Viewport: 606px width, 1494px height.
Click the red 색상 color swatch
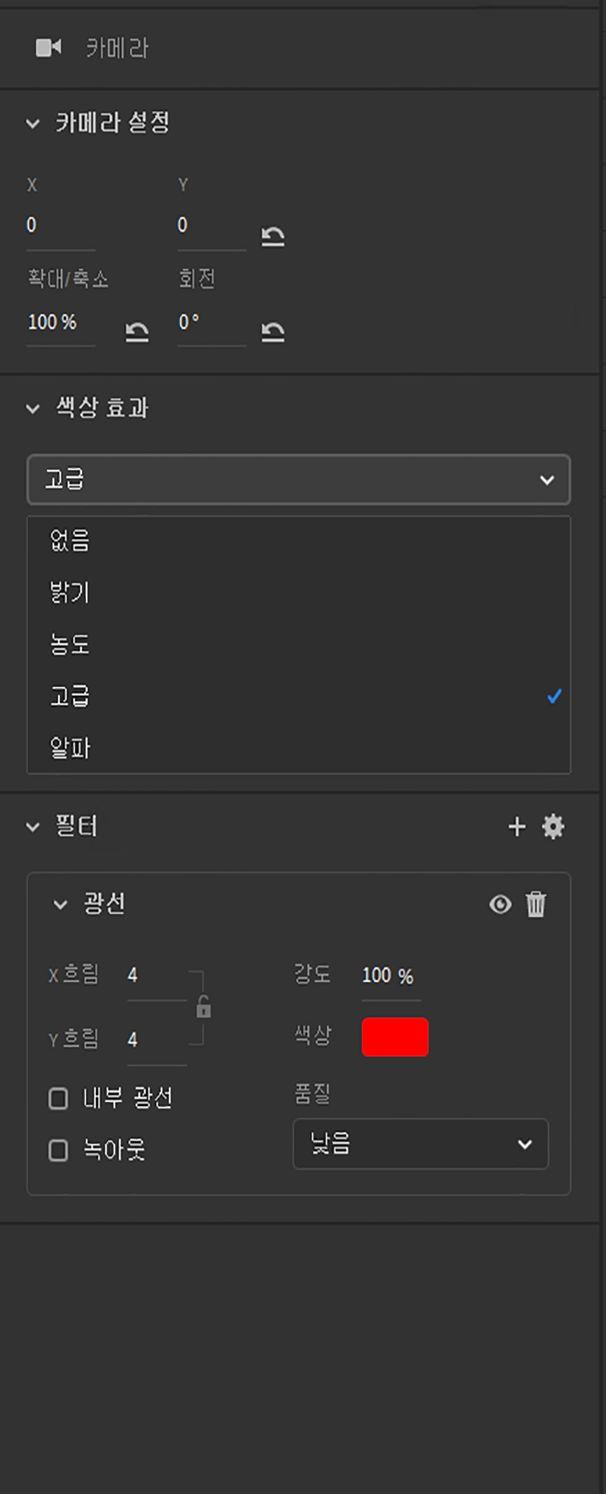click(x=394, y=1037)
